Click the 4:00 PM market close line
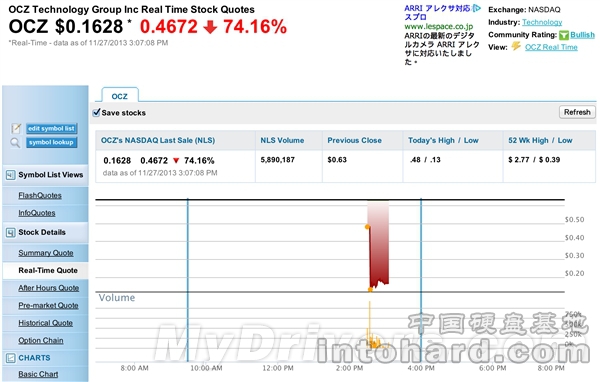 point(421,280)
